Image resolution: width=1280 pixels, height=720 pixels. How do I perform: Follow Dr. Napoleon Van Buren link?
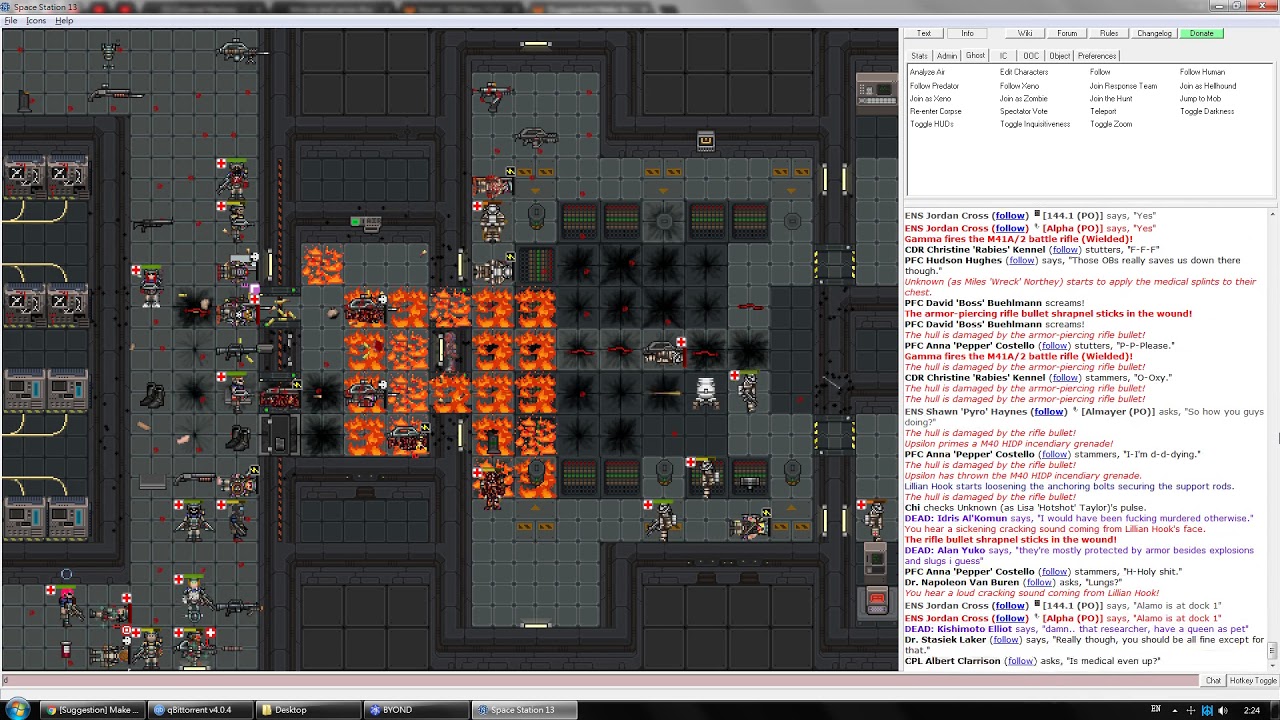tap(1039, 582)
